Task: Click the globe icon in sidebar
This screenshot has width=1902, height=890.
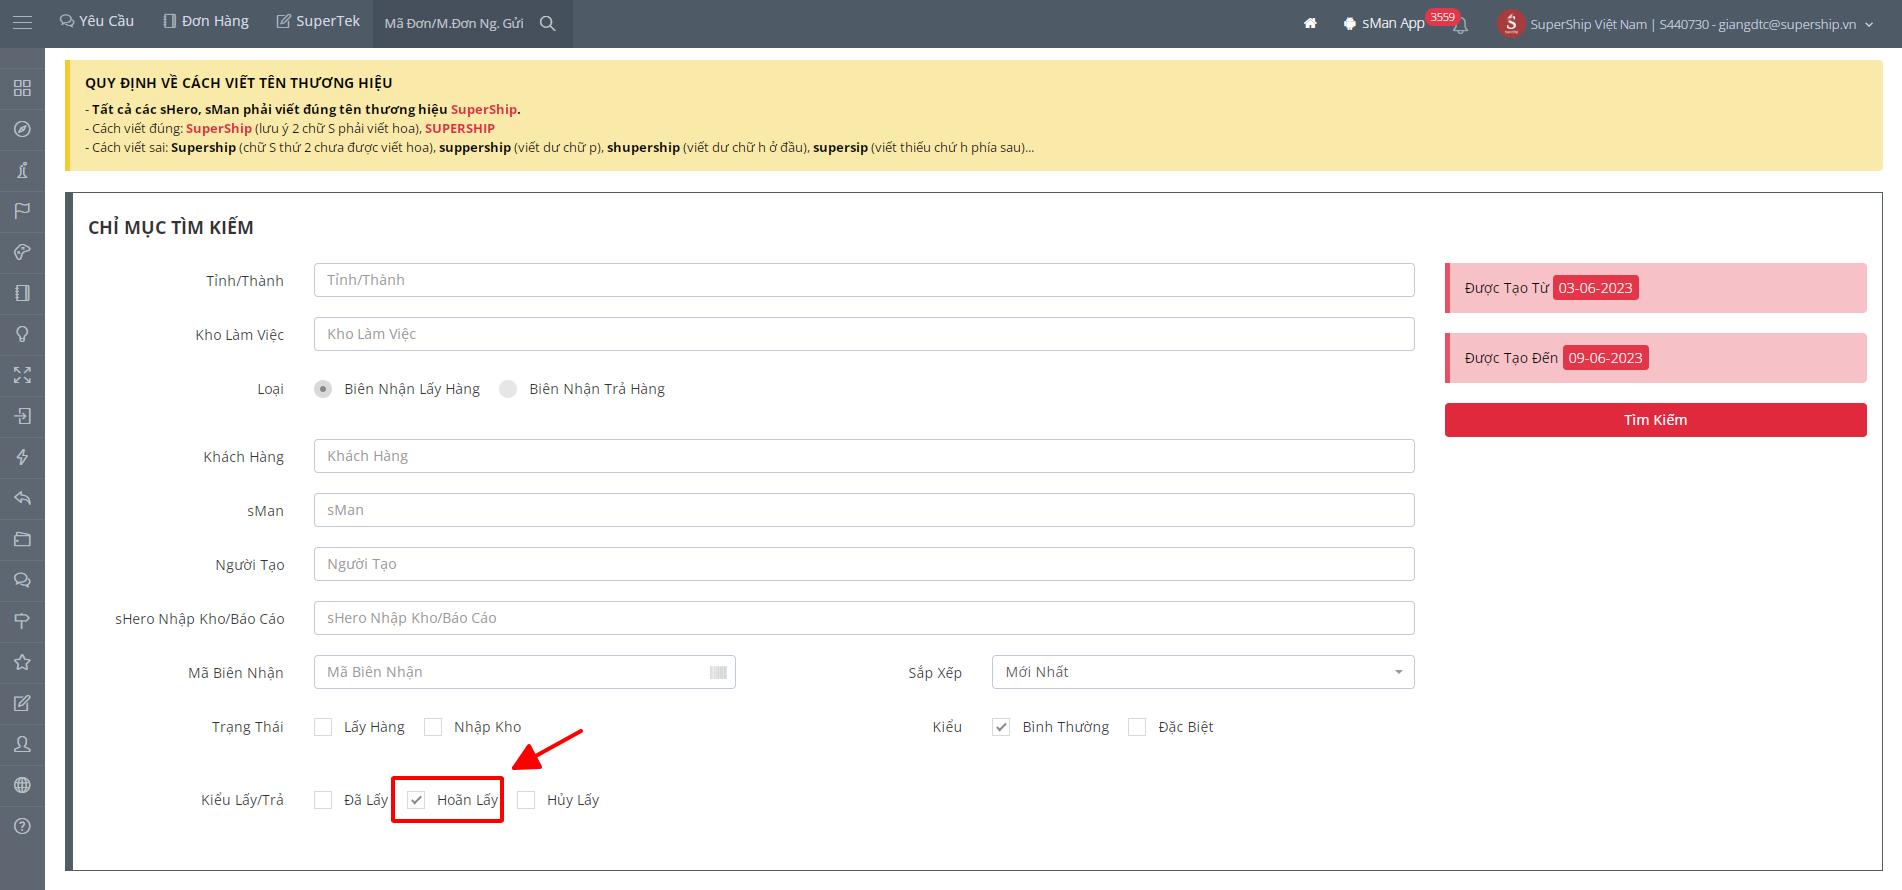Action: click(x=22, y=785)
